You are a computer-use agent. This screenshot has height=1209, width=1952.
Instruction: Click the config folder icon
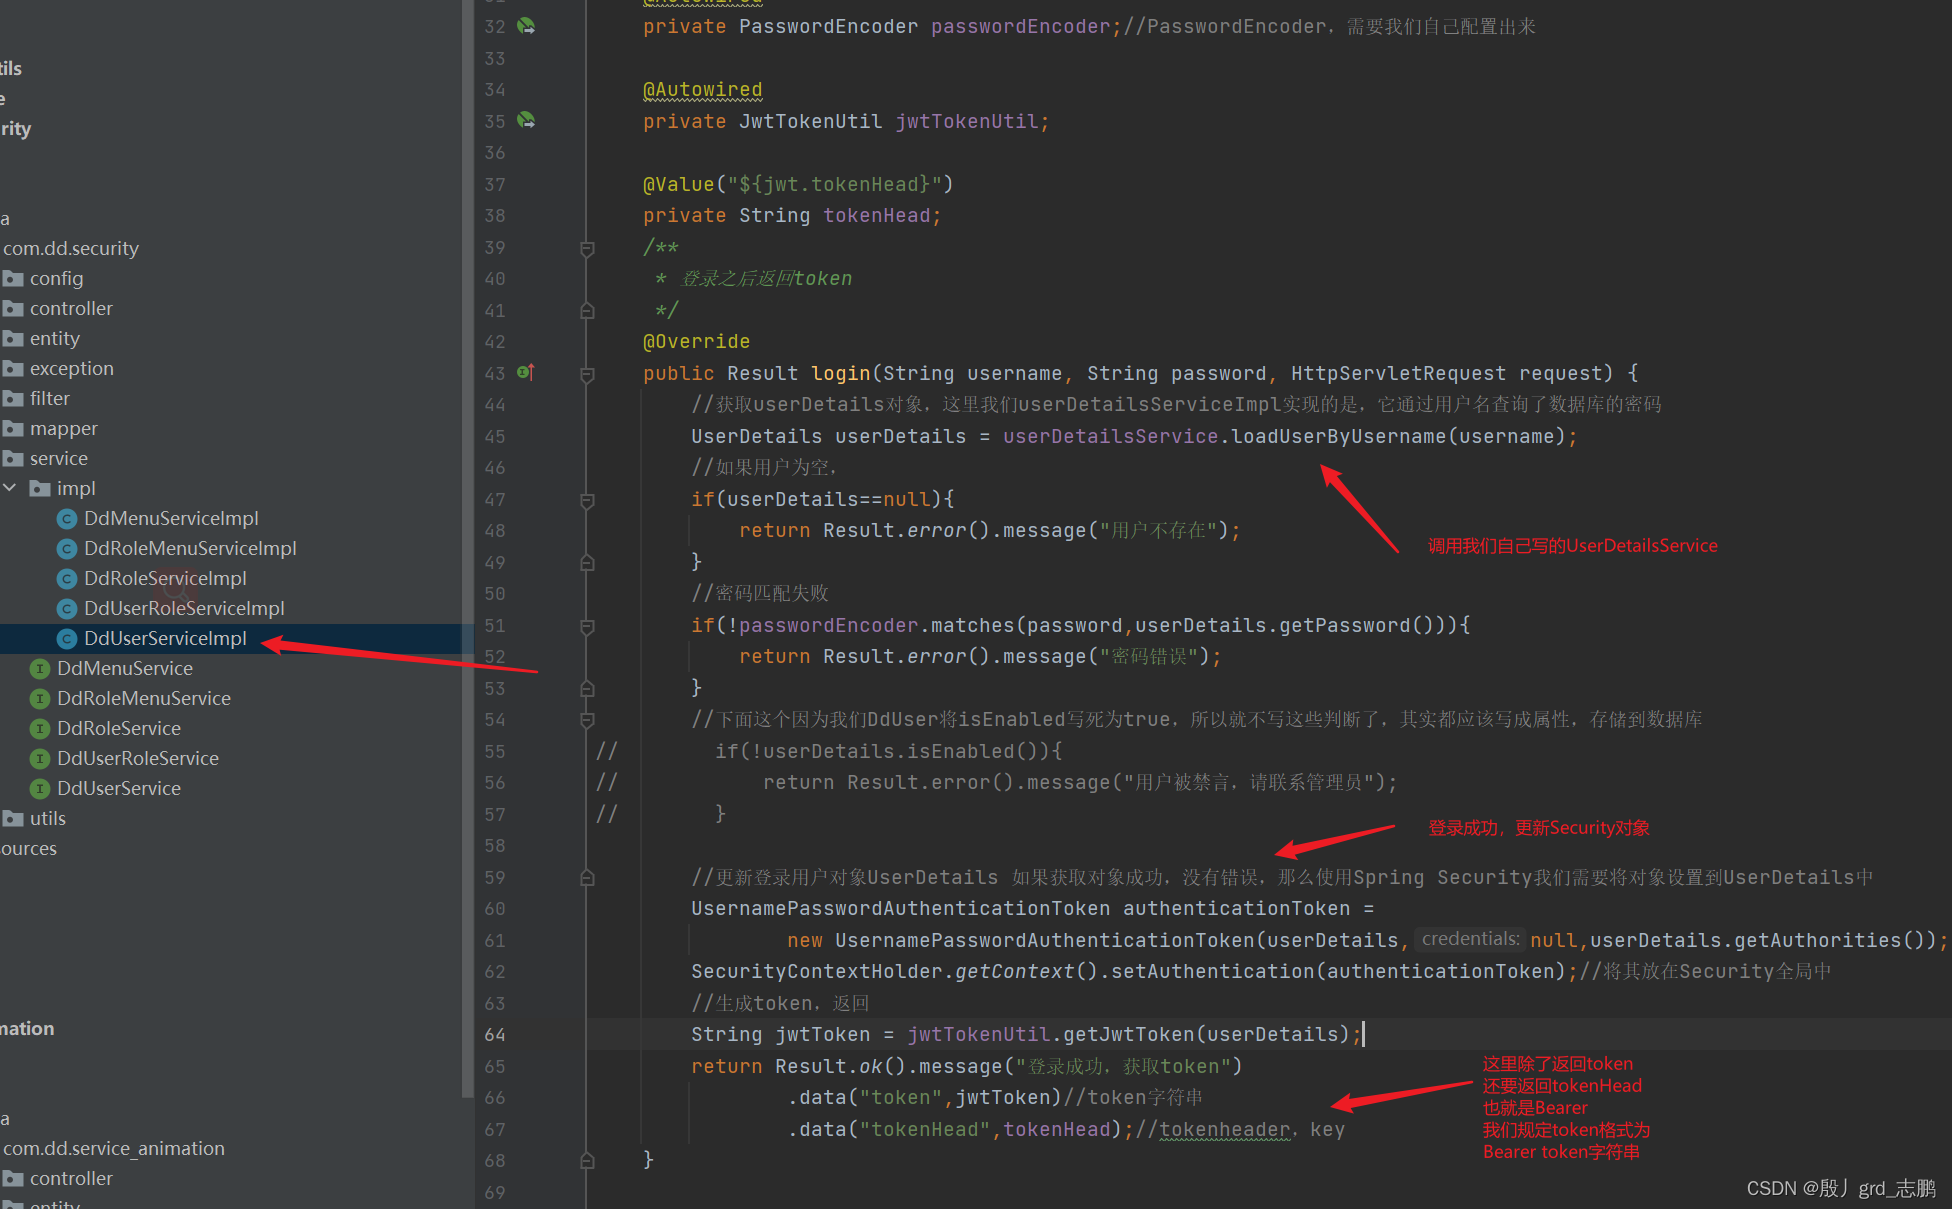point(13,278)
